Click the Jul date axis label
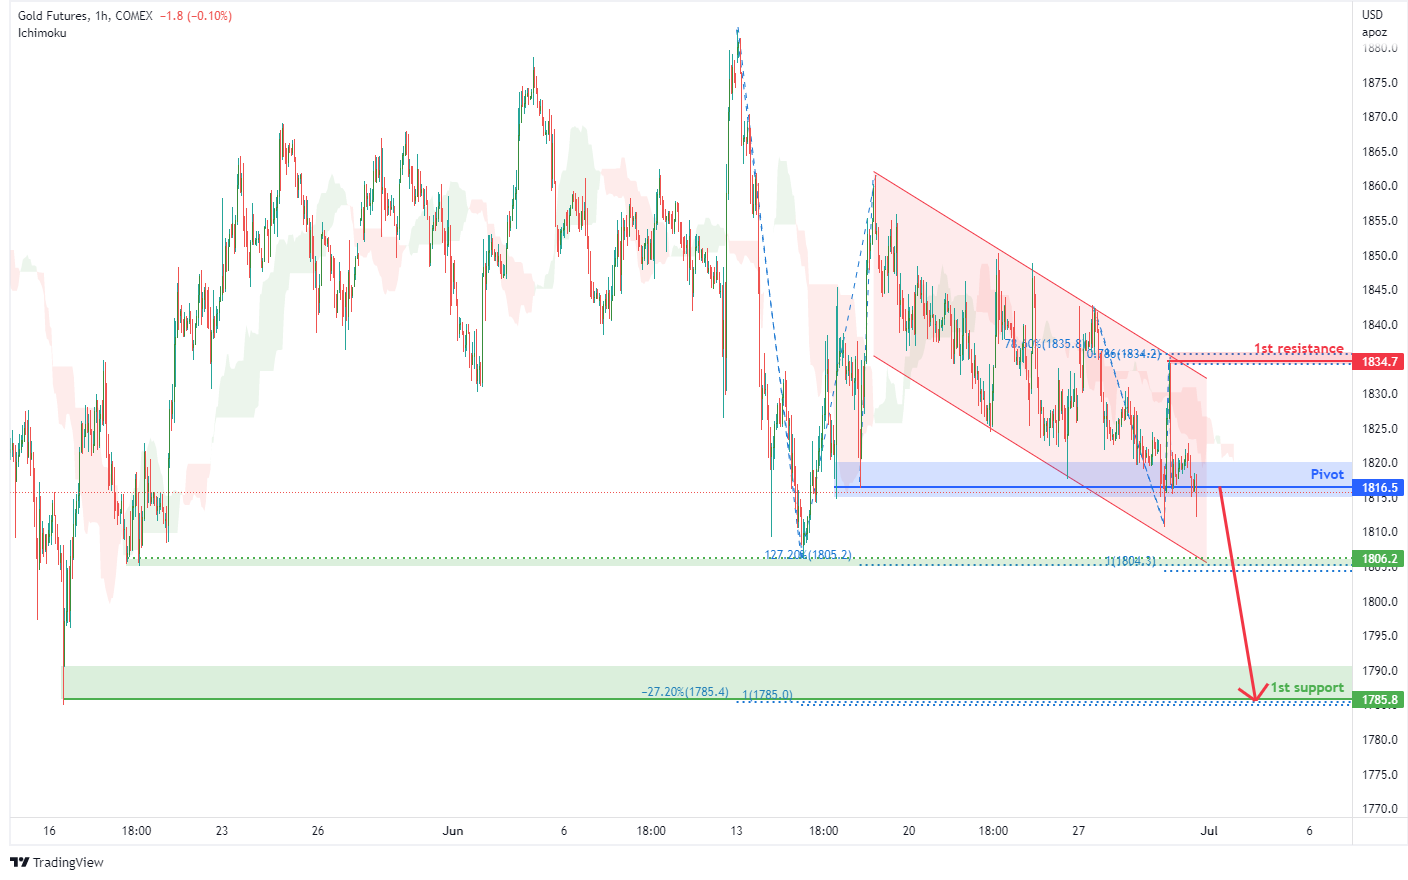 click(x=1209, y=831)
